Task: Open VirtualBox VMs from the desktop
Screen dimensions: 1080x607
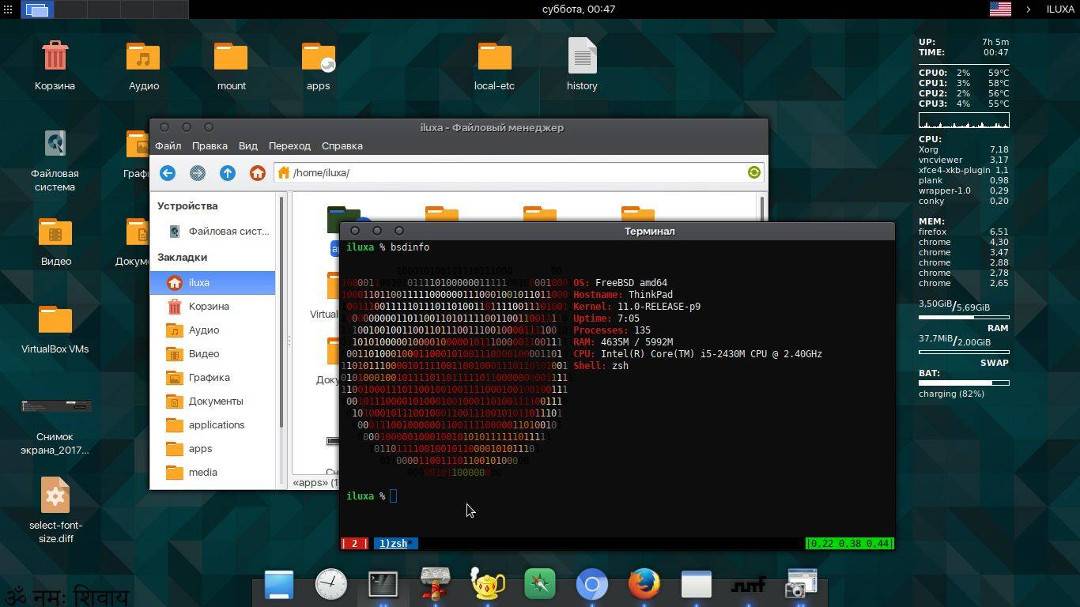Action: (x=55, y=320)
